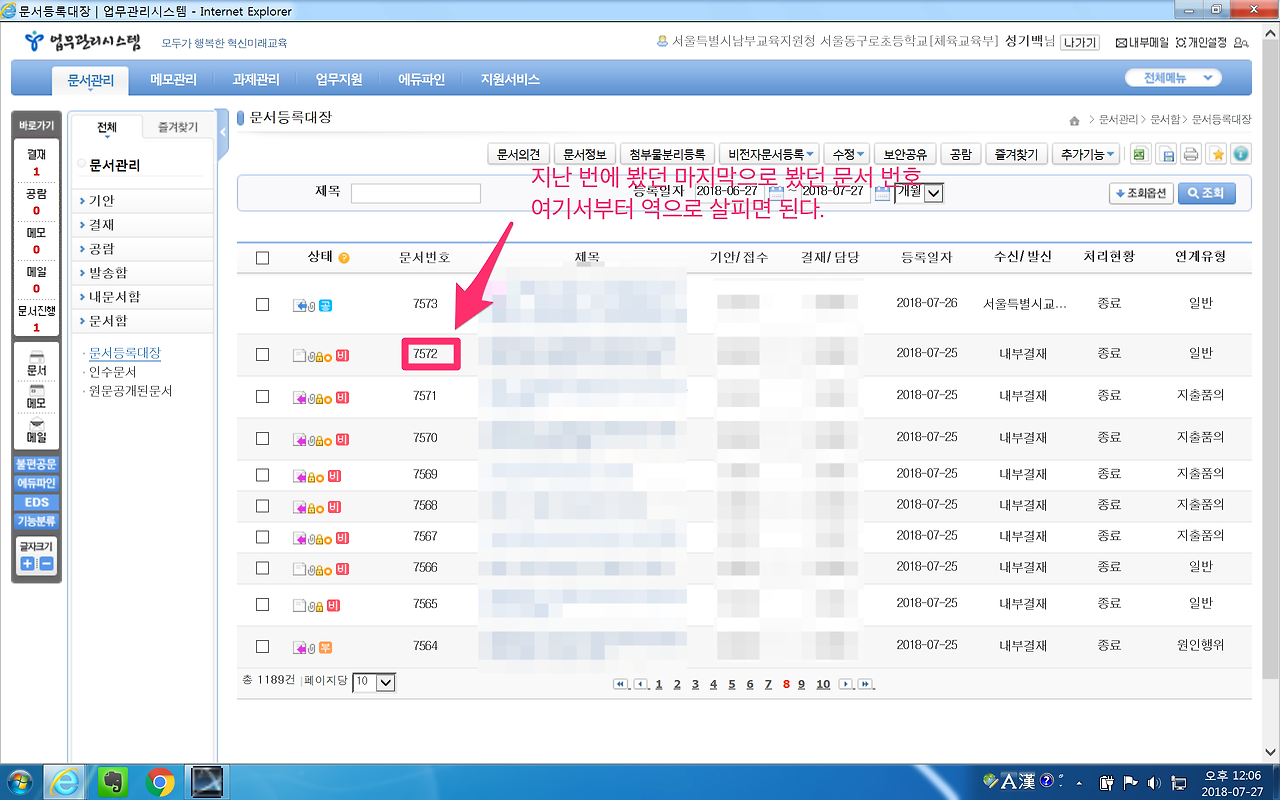Open the 수정 dropdown button
Screen dimensions: 1280x800
pos(849,154)
